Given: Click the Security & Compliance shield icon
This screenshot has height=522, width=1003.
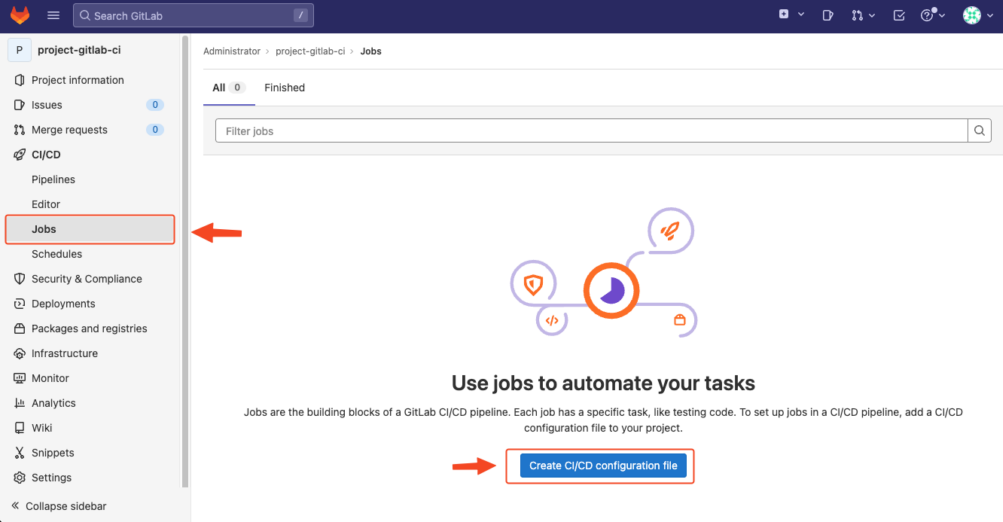Looking at the screenshot, I should tap(19, 279).
